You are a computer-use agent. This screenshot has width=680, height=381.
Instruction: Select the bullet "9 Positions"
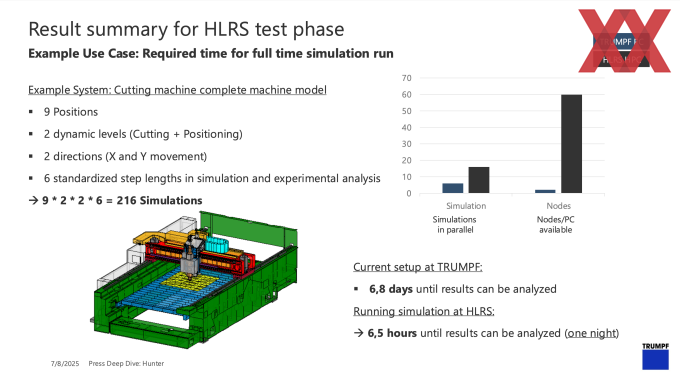click(x=71, y=112)
